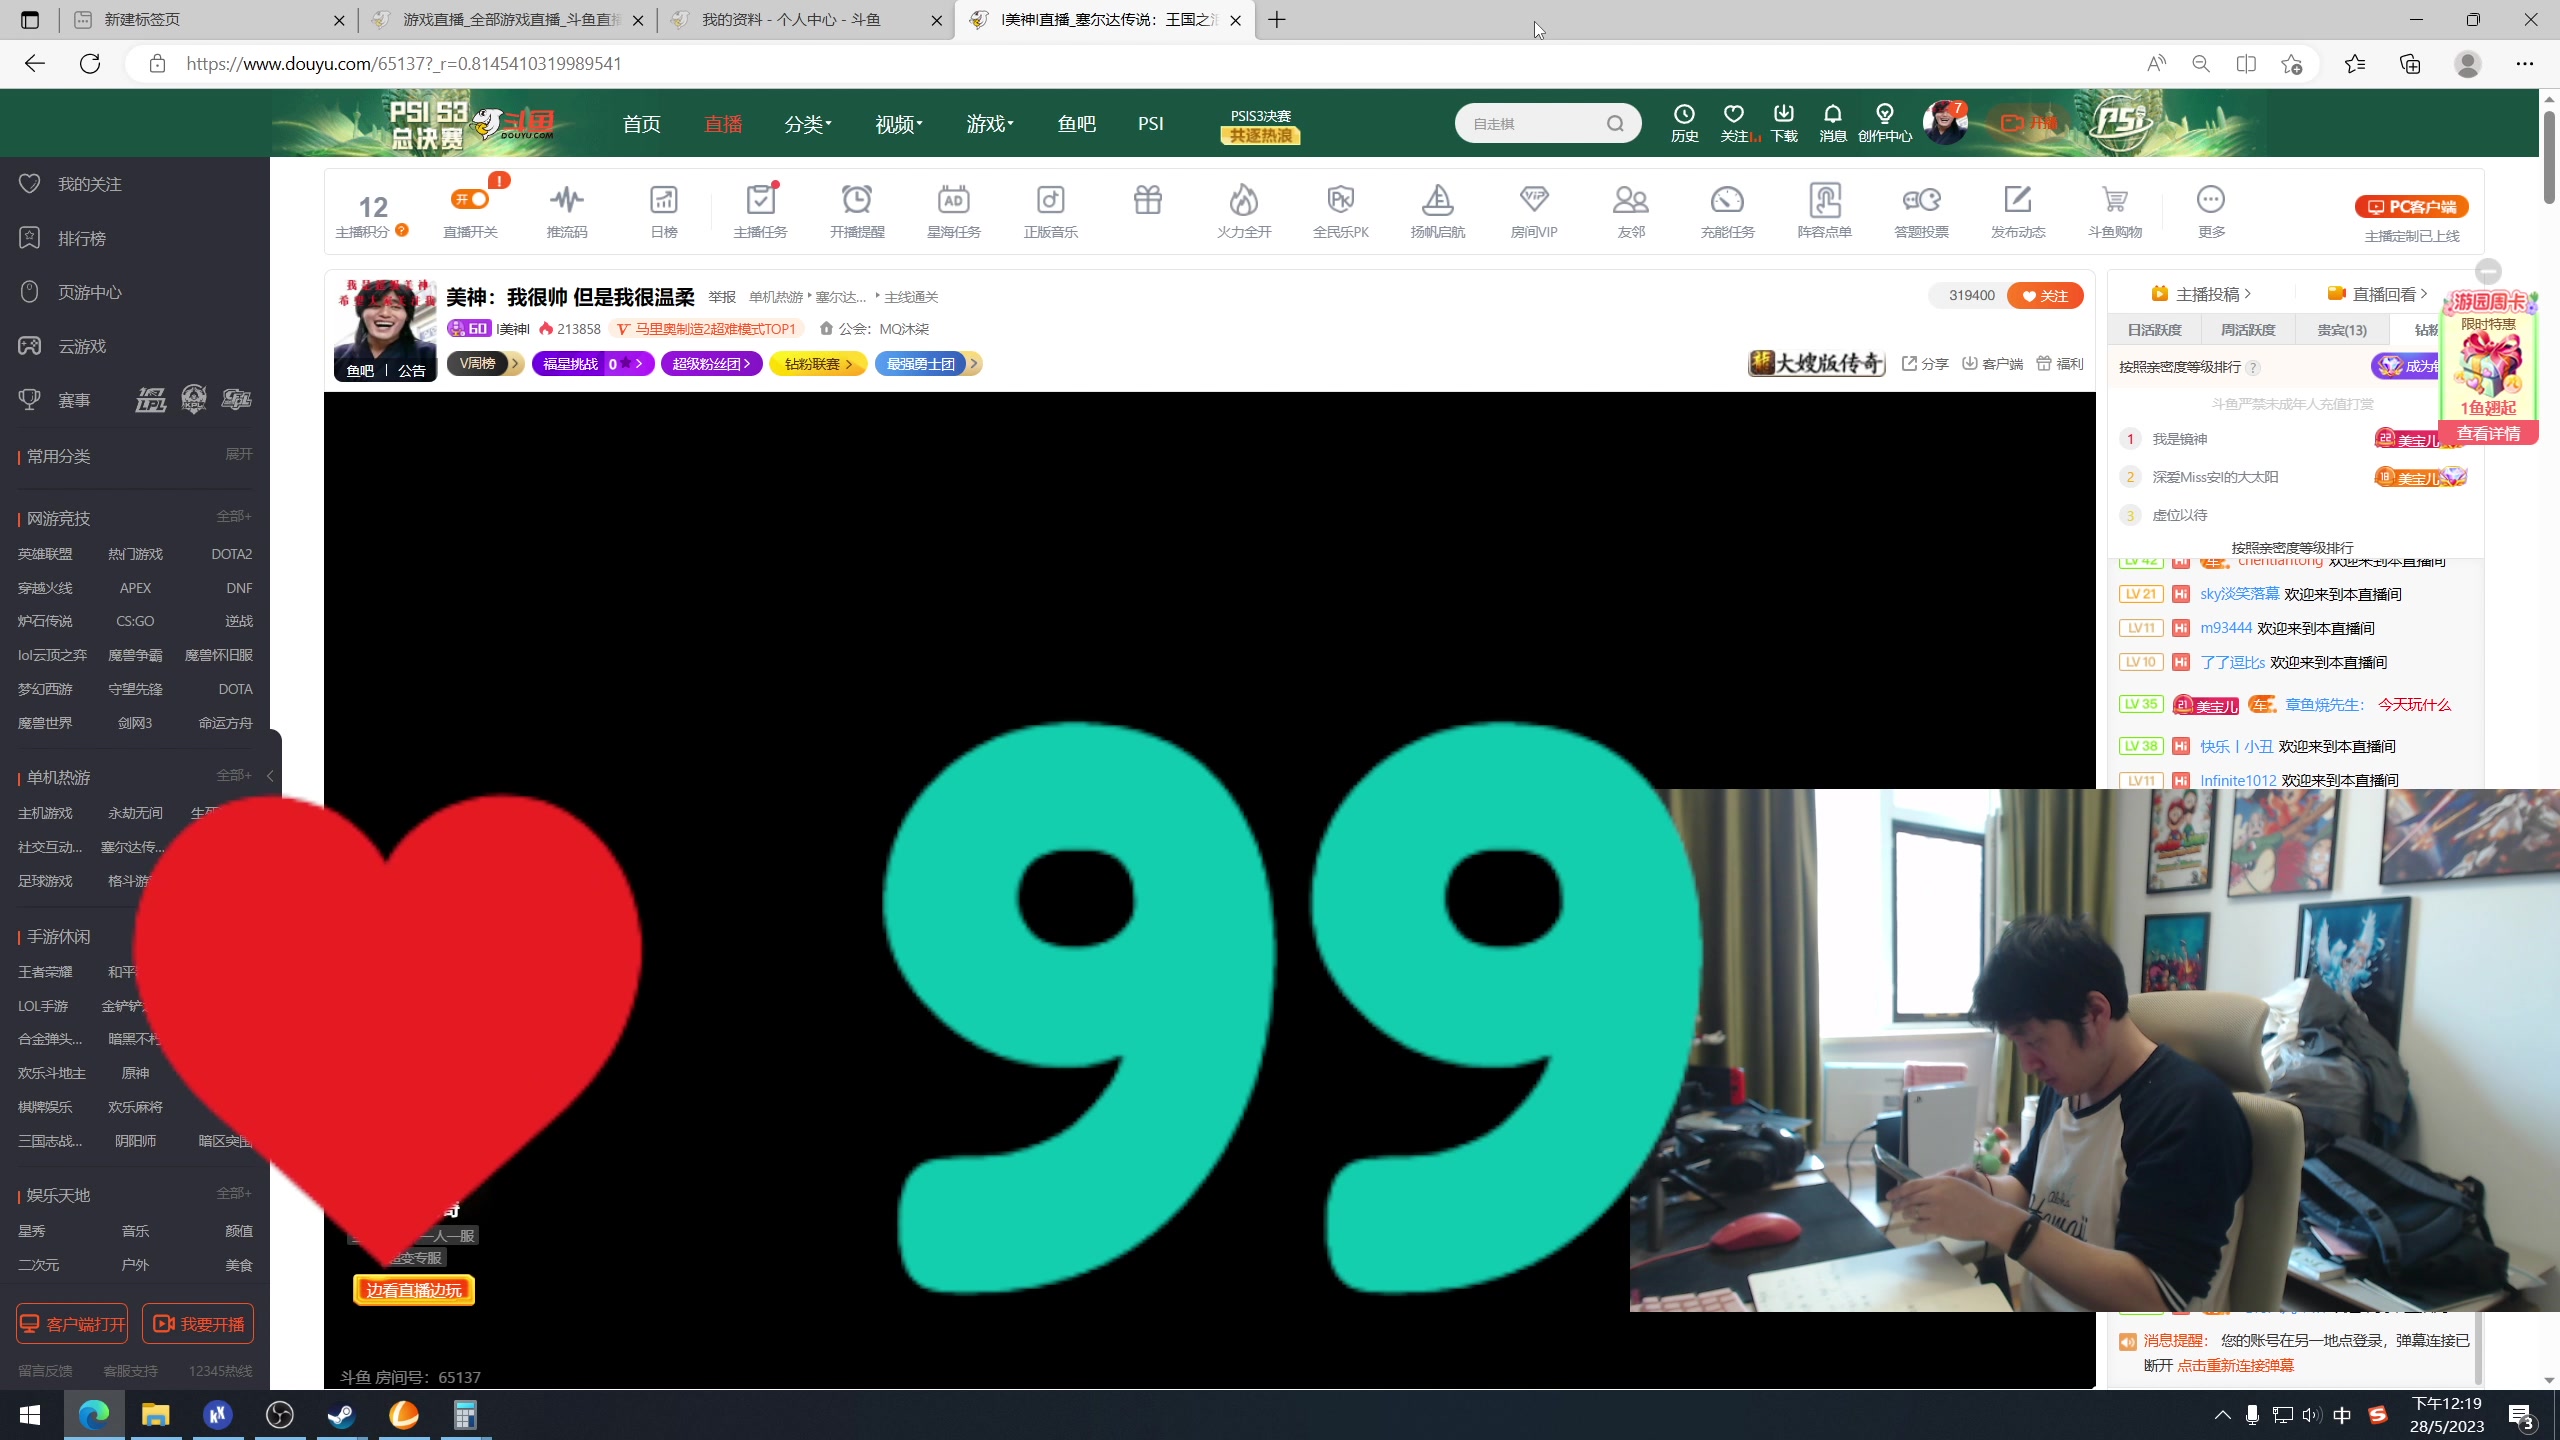Click the search magnifier icon

(1615, 123)
